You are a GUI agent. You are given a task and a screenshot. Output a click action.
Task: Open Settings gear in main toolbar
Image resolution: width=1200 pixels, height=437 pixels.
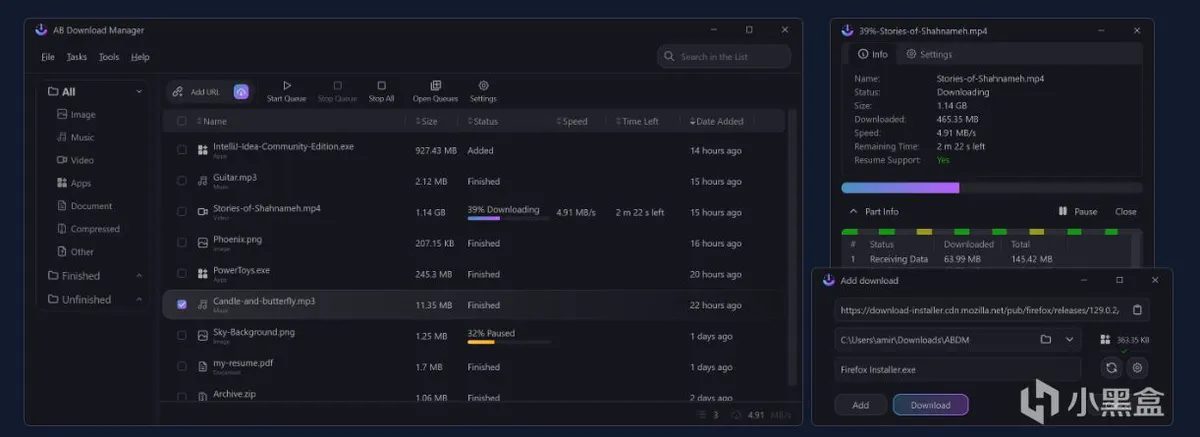point(483,86)
